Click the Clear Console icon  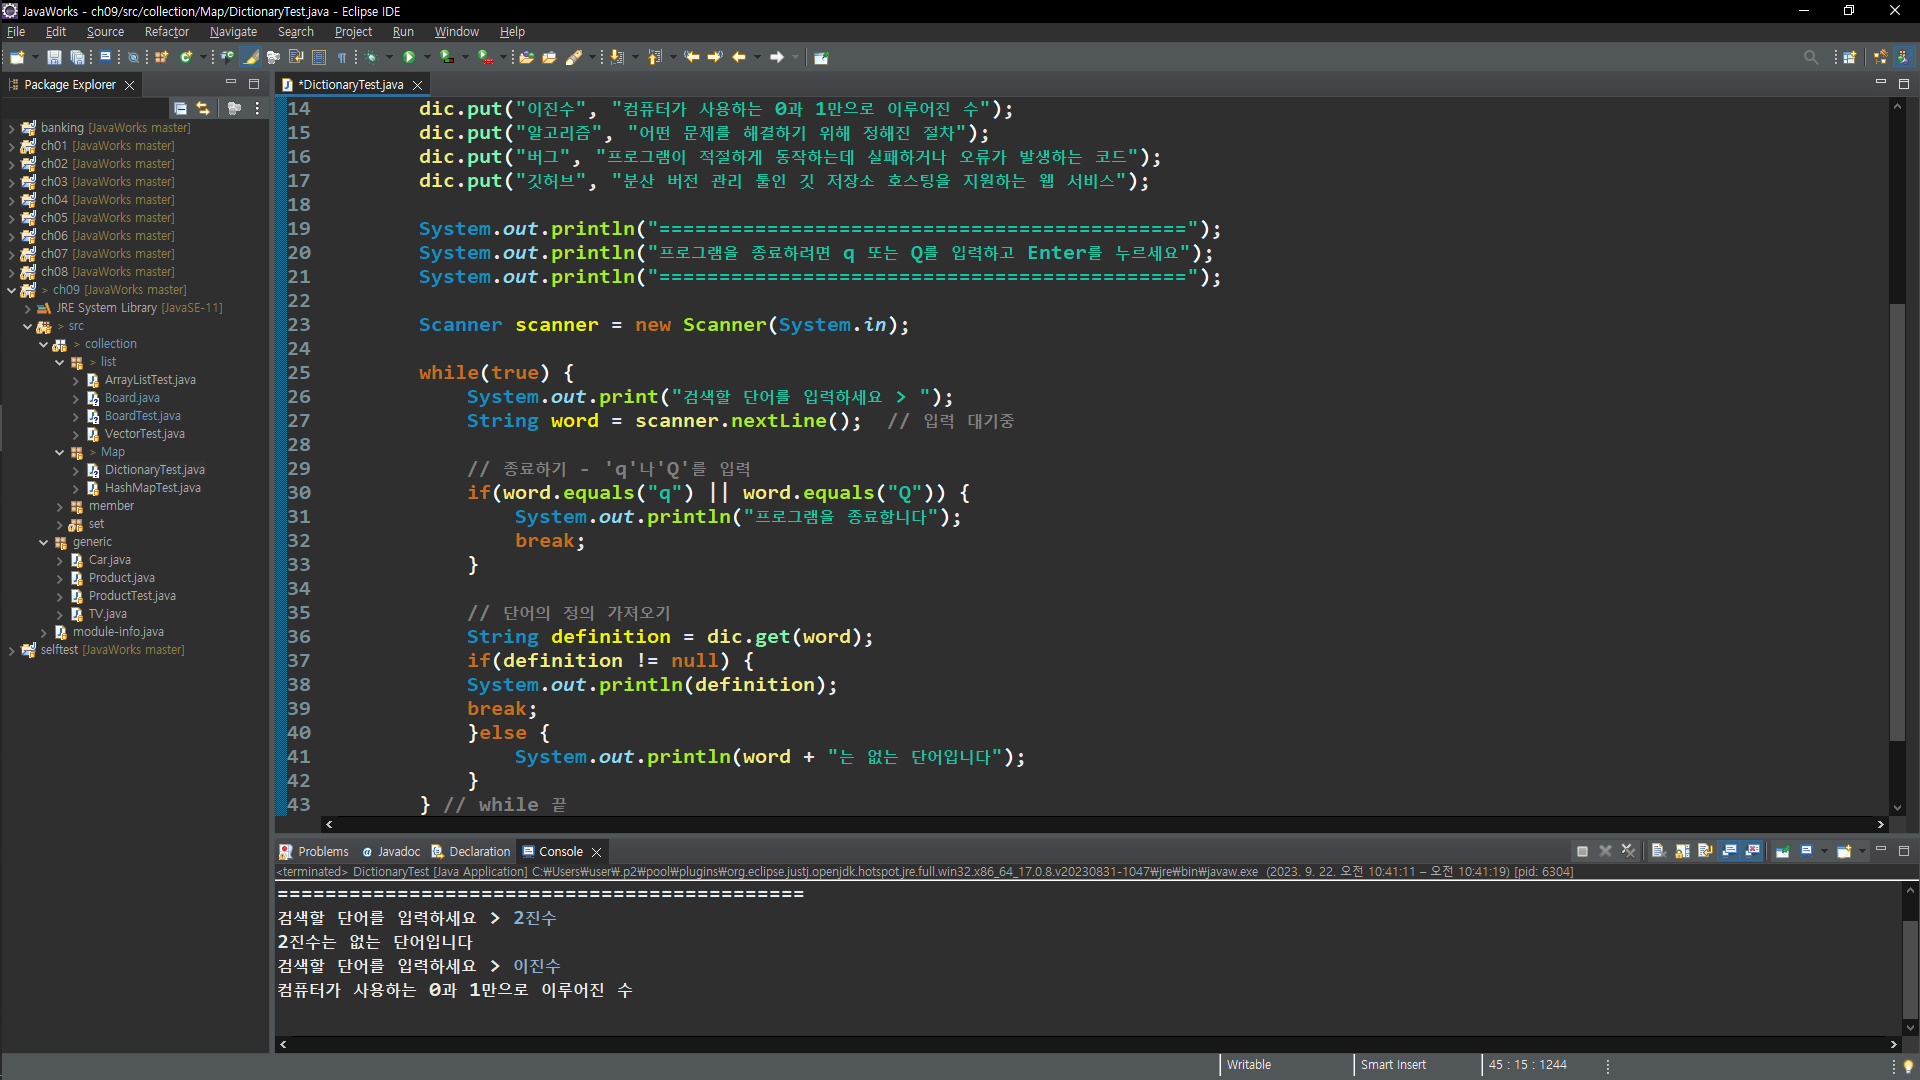point(1658,851)
